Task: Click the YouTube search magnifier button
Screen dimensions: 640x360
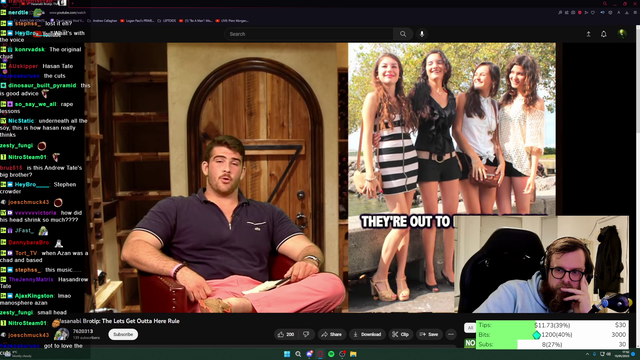Action: (x=403, y=34)
